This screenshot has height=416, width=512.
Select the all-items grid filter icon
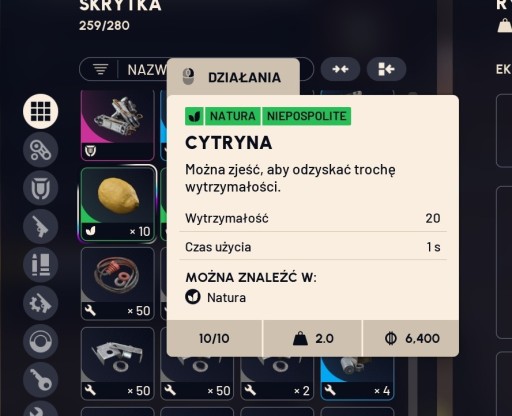(x=41, y=111)
